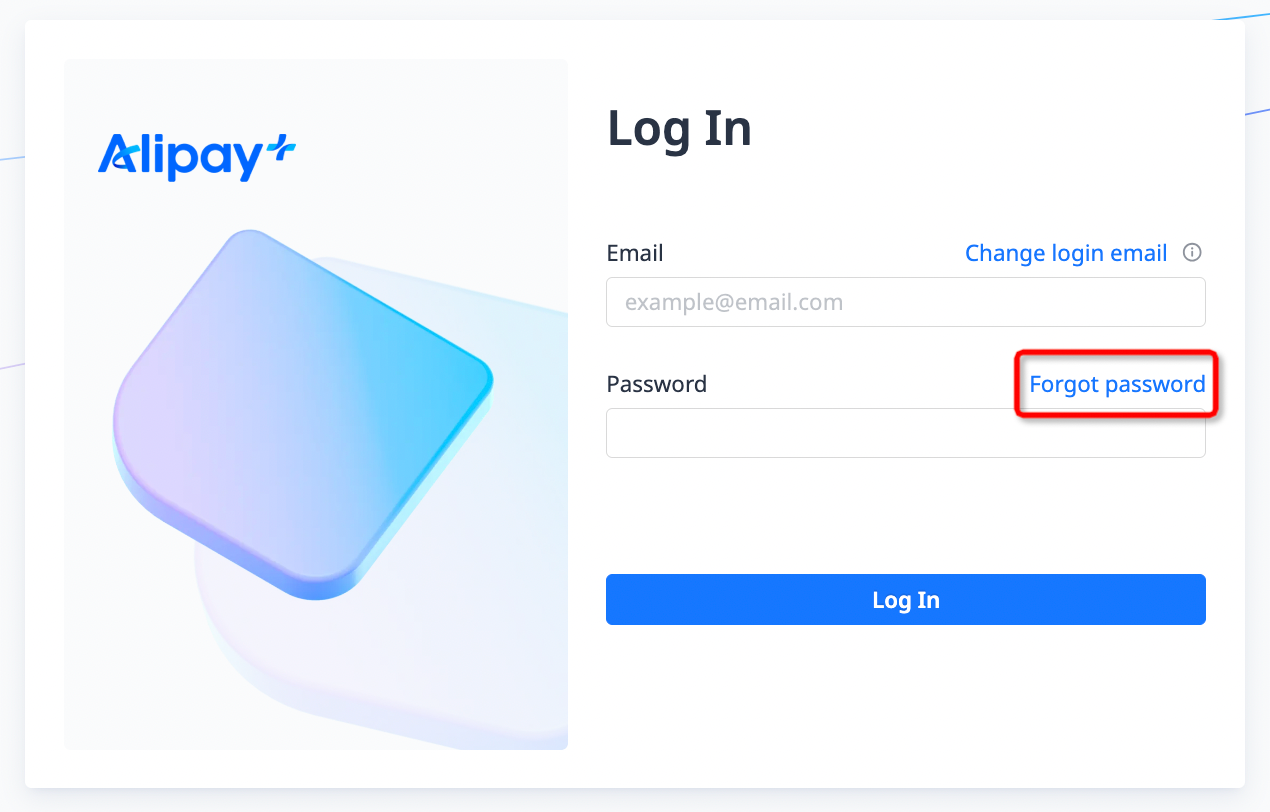The image size is (1270, 812).
Task: Click the plus symbol in the Alipay+ logo
Action: (281, 151)
